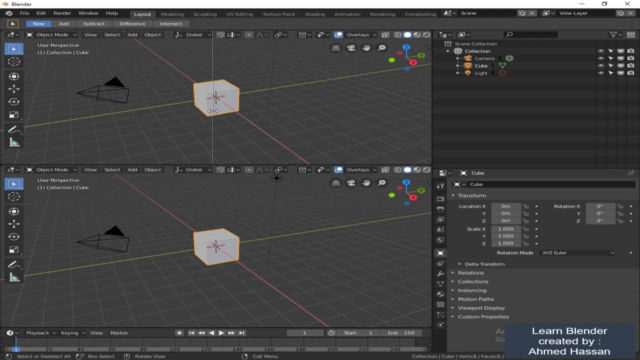Click the Blender logo menu icon

[9, 13]
